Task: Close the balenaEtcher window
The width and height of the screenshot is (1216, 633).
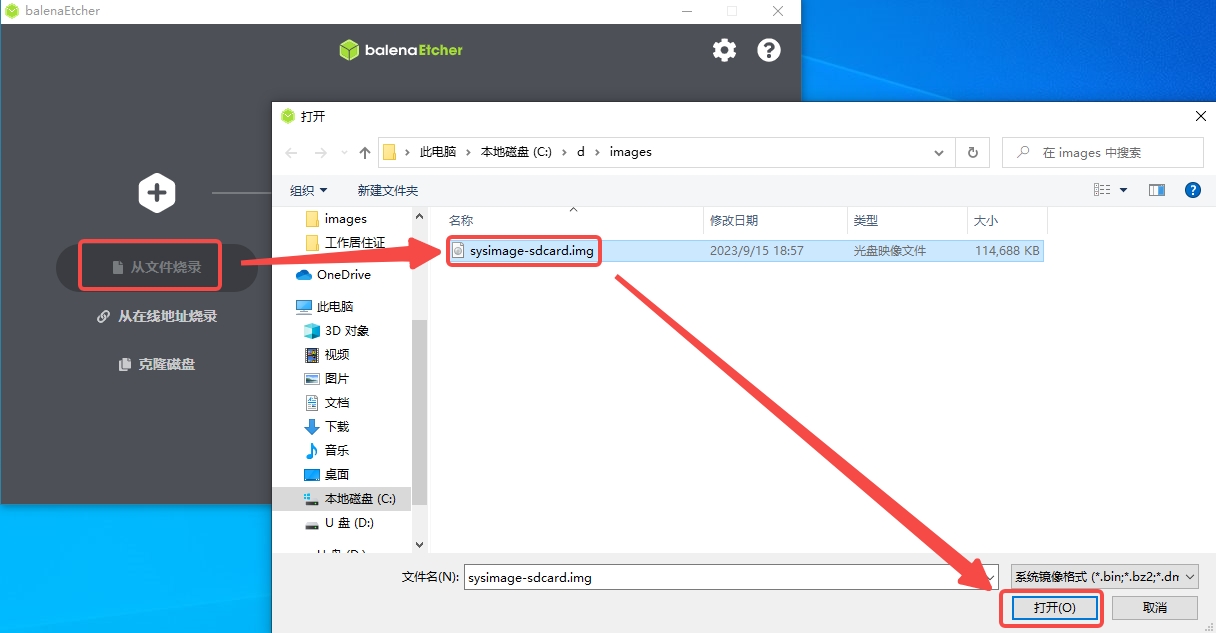Action: coord(778,11)
